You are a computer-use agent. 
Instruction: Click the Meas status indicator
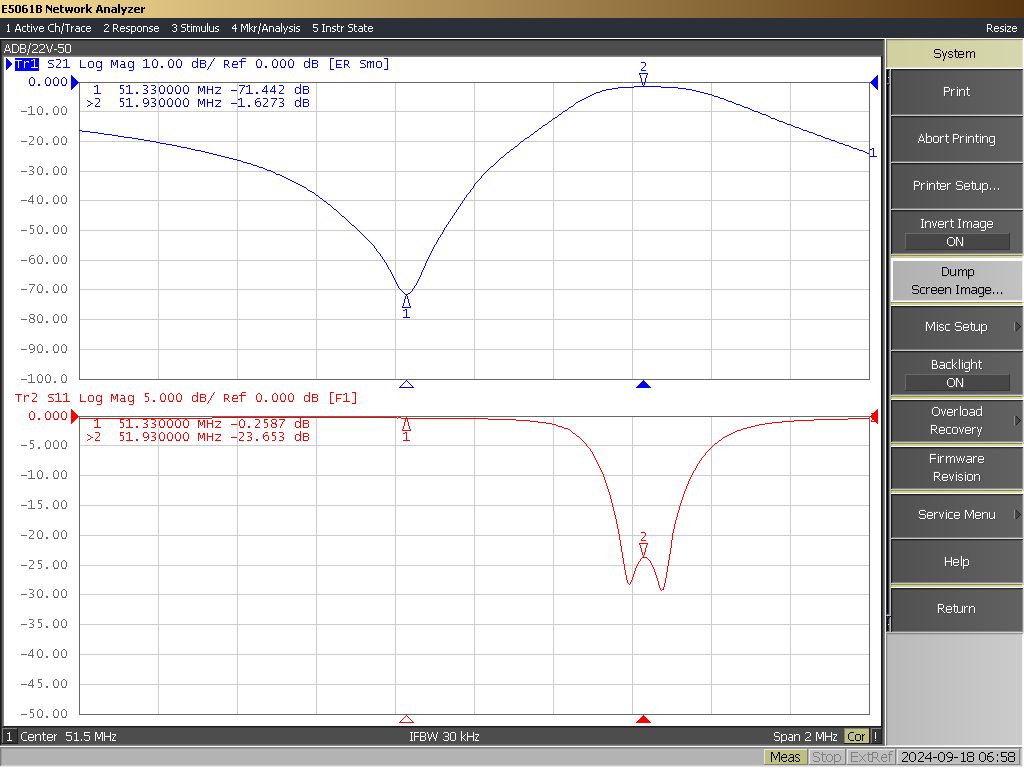[x=785, y=757]
